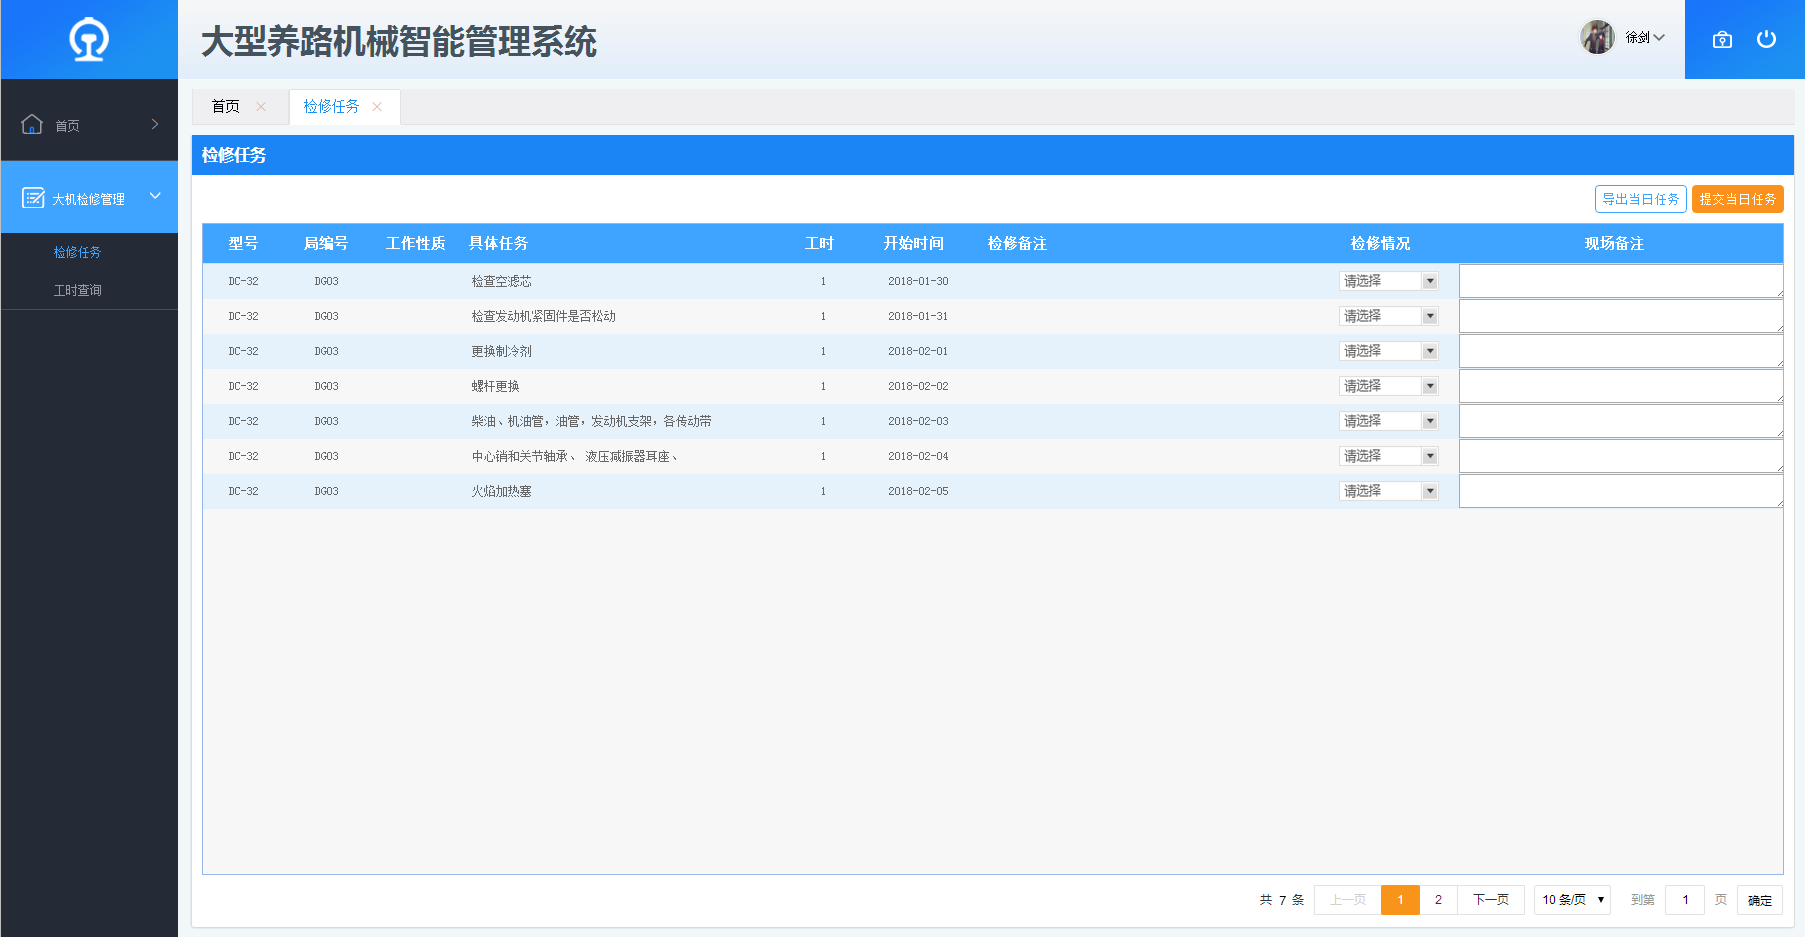Click the 现场备注 field for 更换制冷剂
This screenshot has width=1805, height=937.
coord(1620,351)
